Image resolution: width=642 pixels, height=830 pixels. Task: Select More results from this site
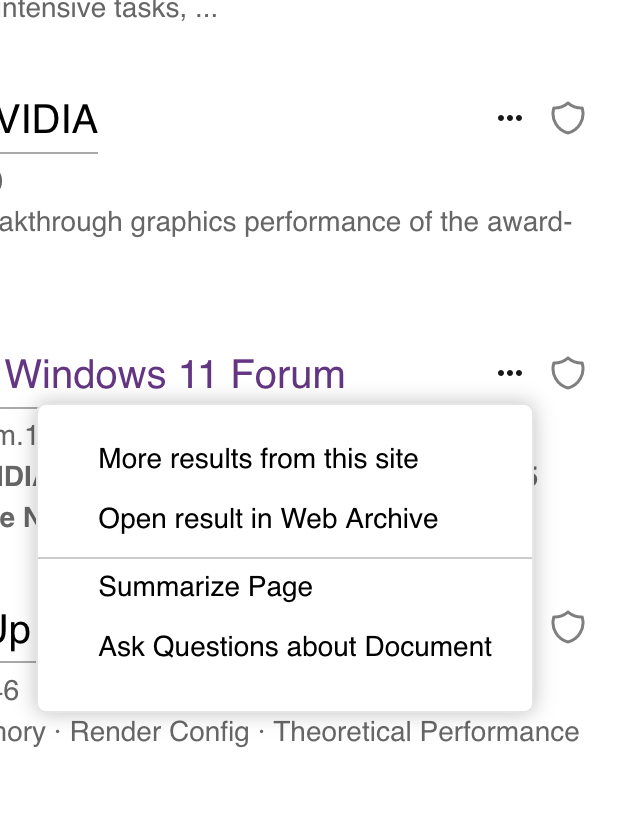(258, 459)
